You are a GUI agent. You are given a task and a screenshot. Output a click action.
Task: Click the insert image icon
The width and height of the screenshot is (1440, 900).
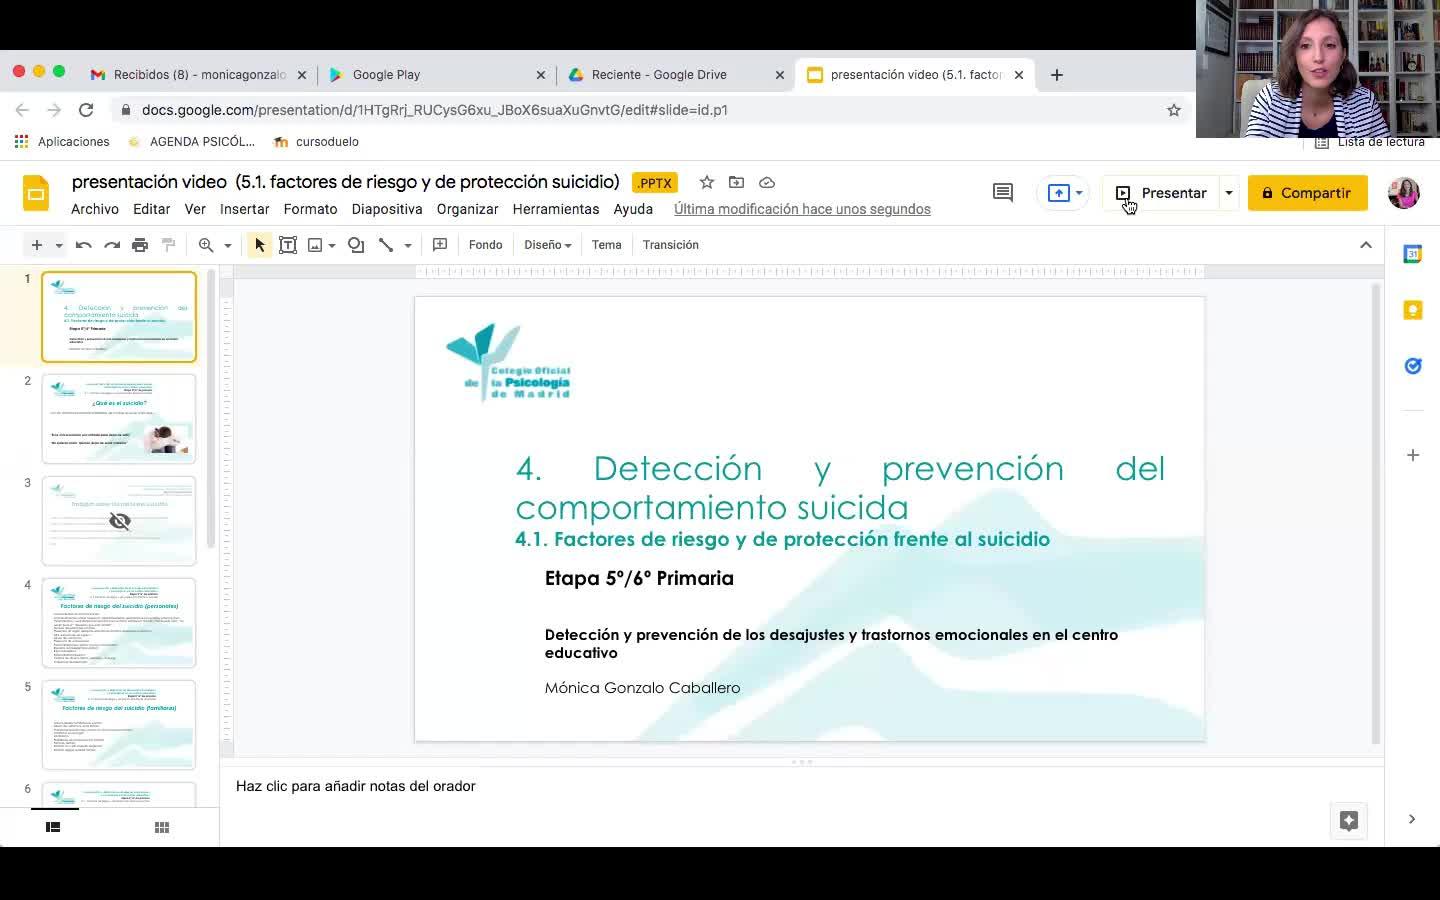click(315, 245)
